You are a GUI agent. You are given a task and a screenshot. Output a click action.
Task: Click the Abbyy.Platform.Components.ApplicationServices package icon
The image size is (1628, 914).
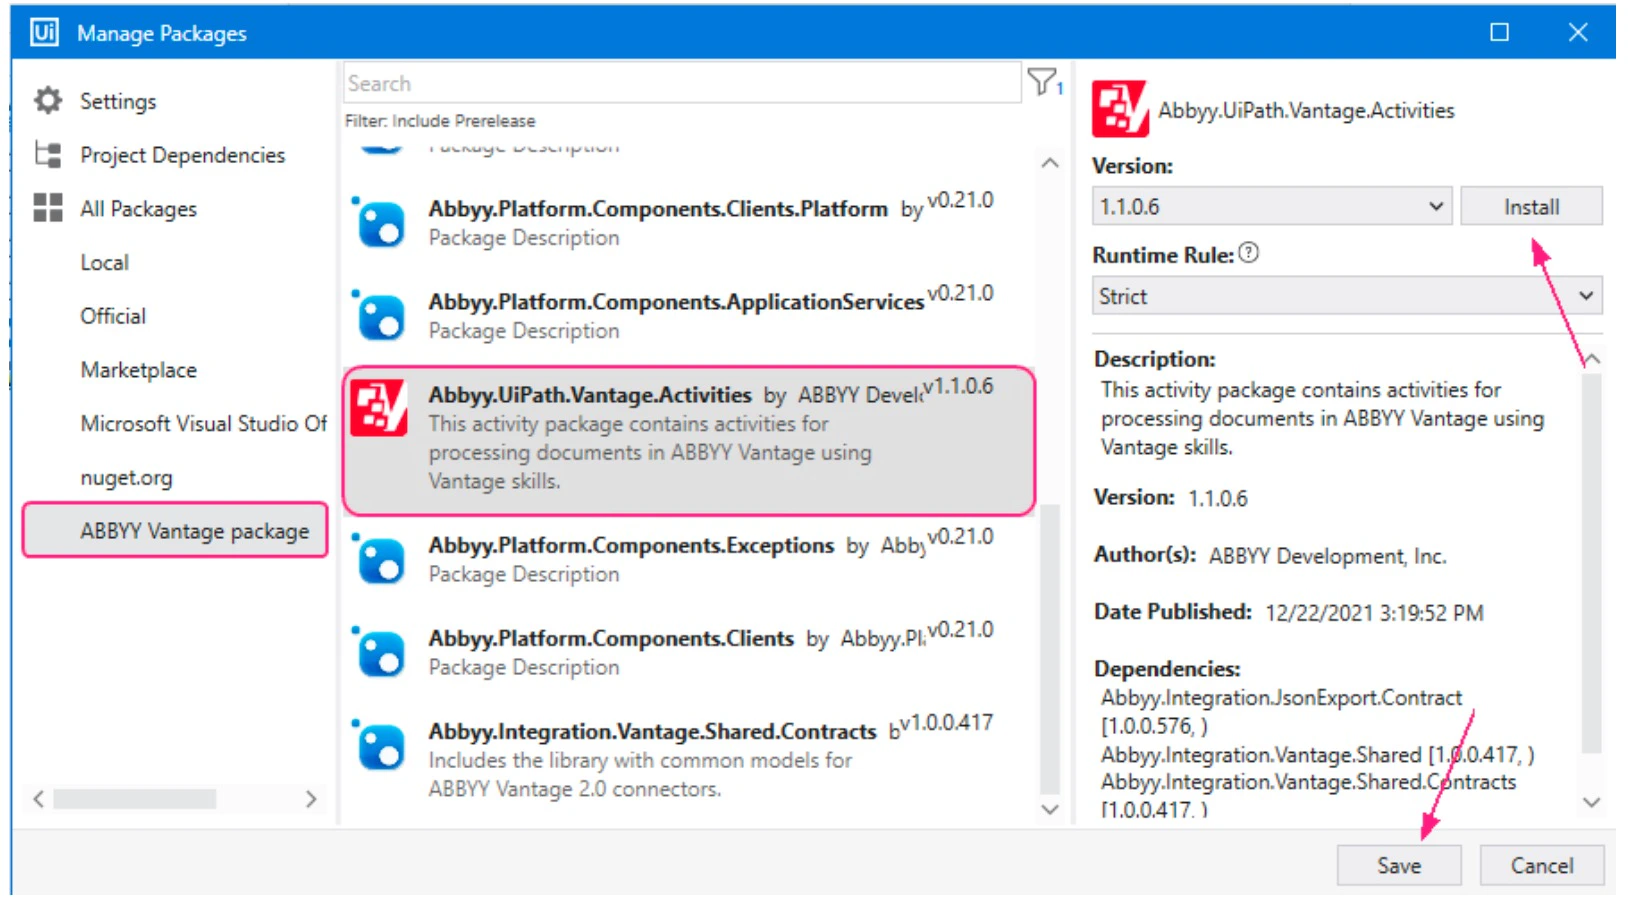(x=381, y=315)
